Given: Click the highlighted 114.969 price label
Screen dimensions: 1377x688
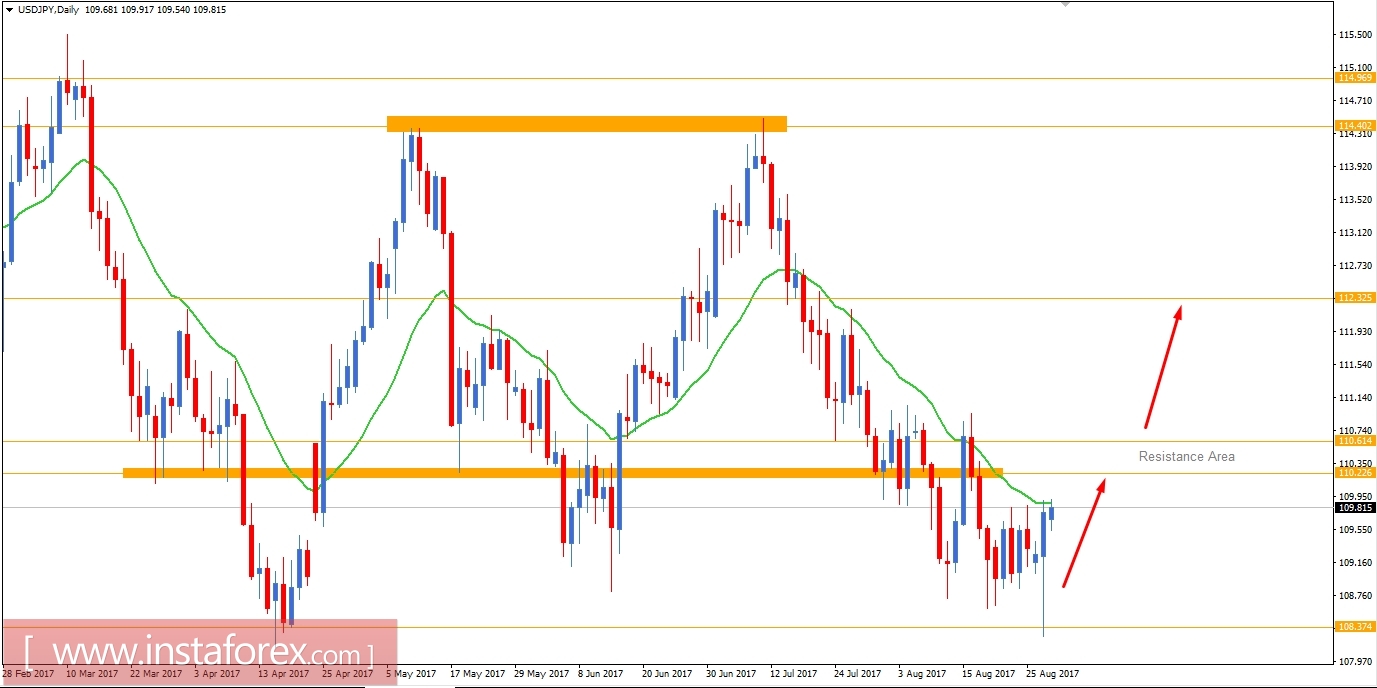Looking at the screenshot, I should click(1357, 77).
